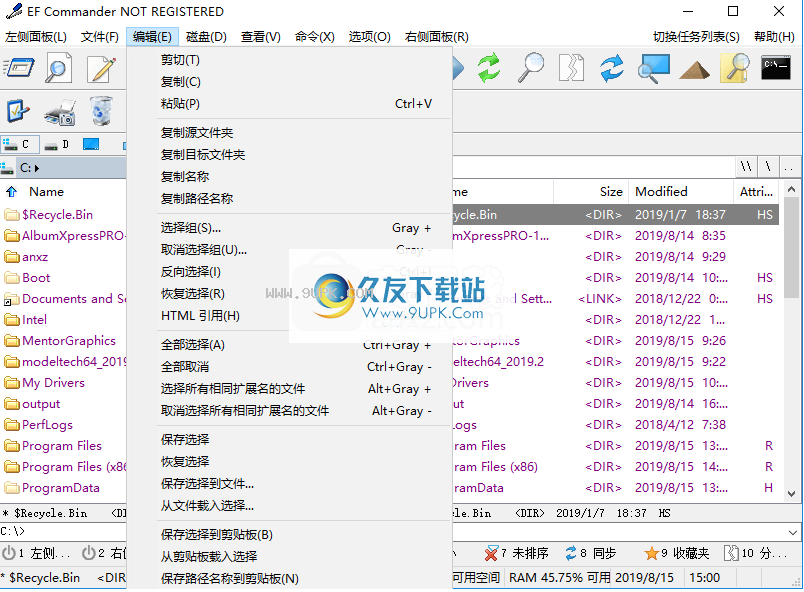This screenshot has width=804, height=592.
Task: Choose 全部取消 menu entry
Action: point(290,367)
